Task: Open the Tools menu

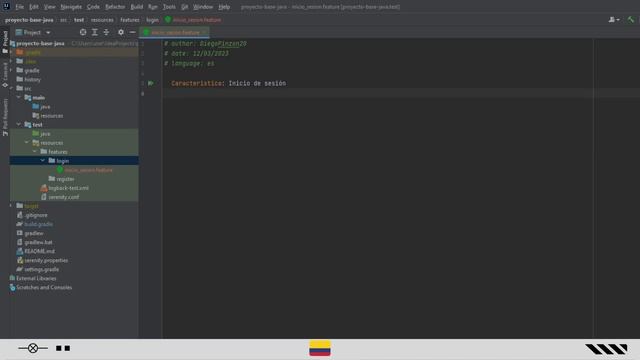Action: (x=169, y=7)
